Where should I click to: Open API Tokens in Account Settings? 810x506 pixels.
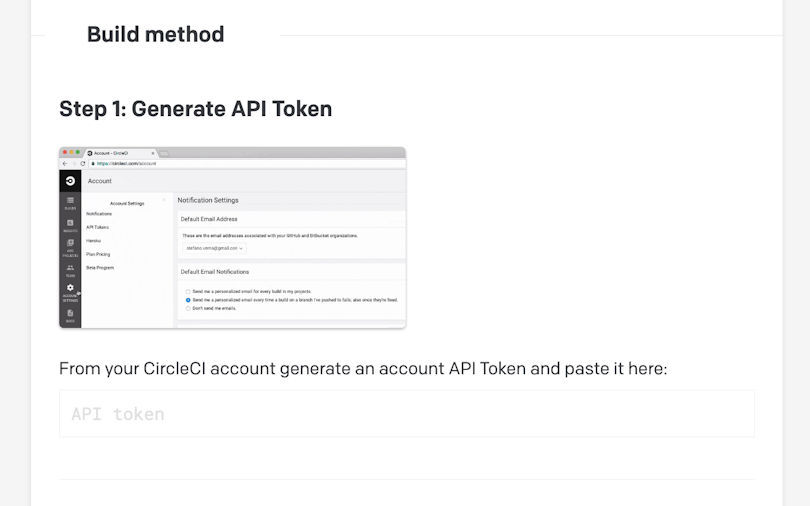98,227
